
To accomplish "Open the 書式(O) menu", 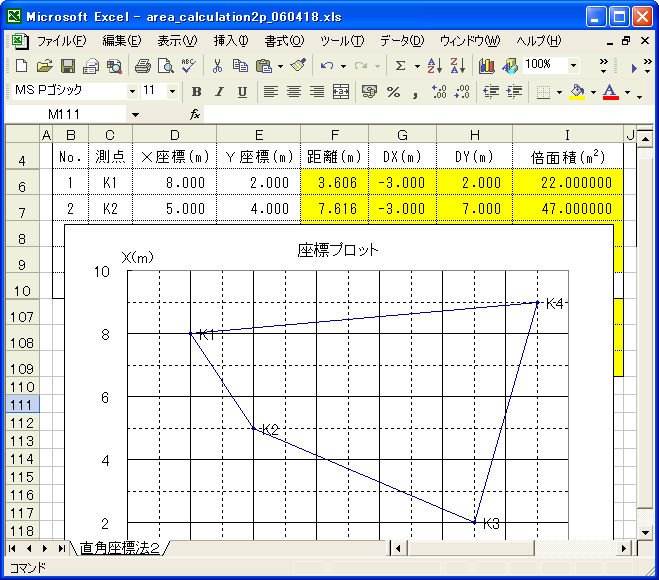I will (284, 41).
